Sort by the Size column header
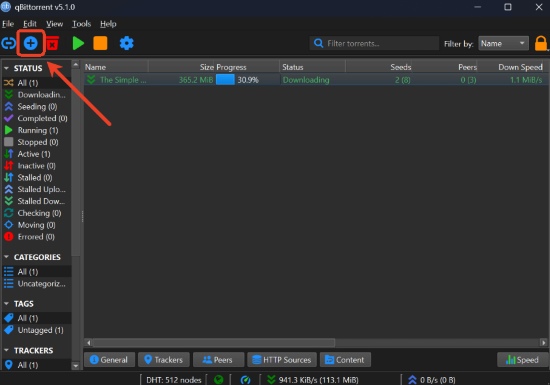The image size is (550, 385). coord(182,67)
